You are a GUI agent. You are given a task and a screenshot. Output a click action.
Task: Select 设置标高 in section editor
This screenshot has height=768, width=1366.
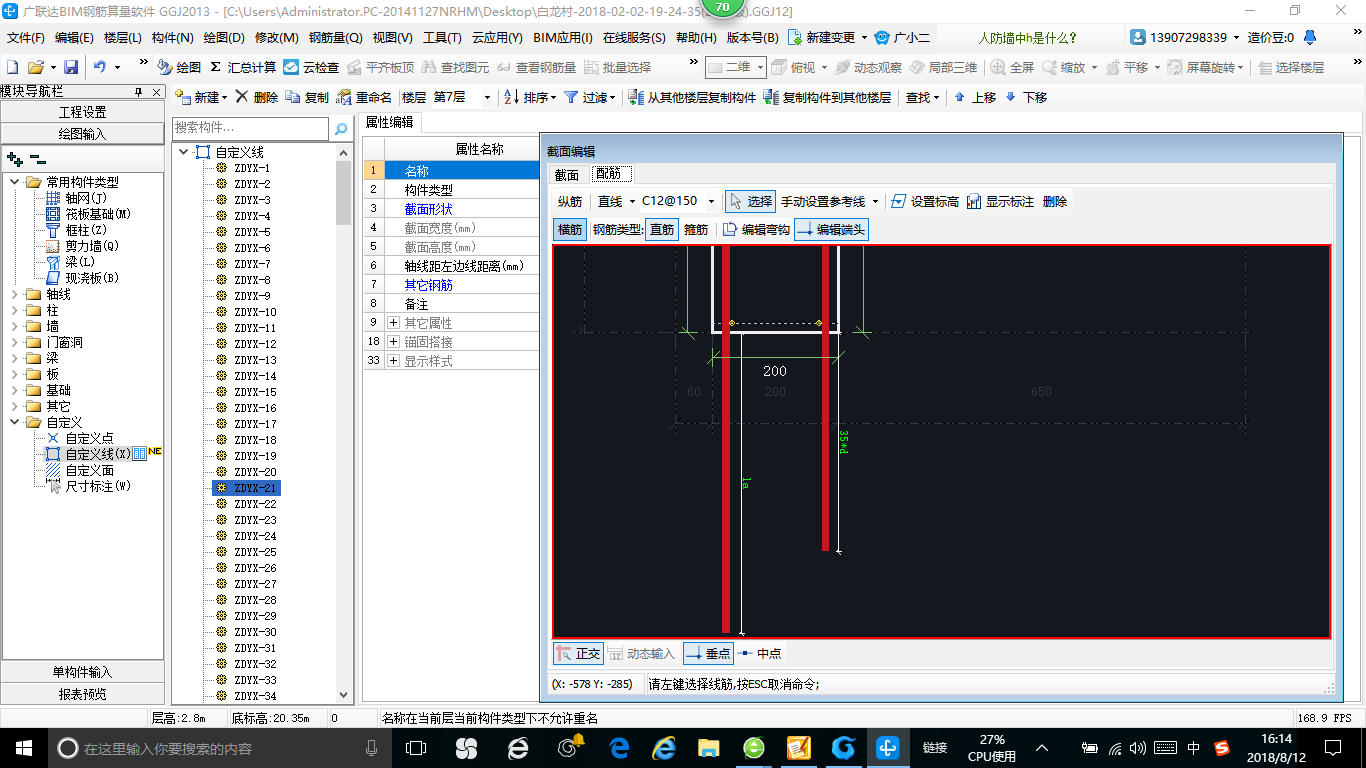[925, 201]
